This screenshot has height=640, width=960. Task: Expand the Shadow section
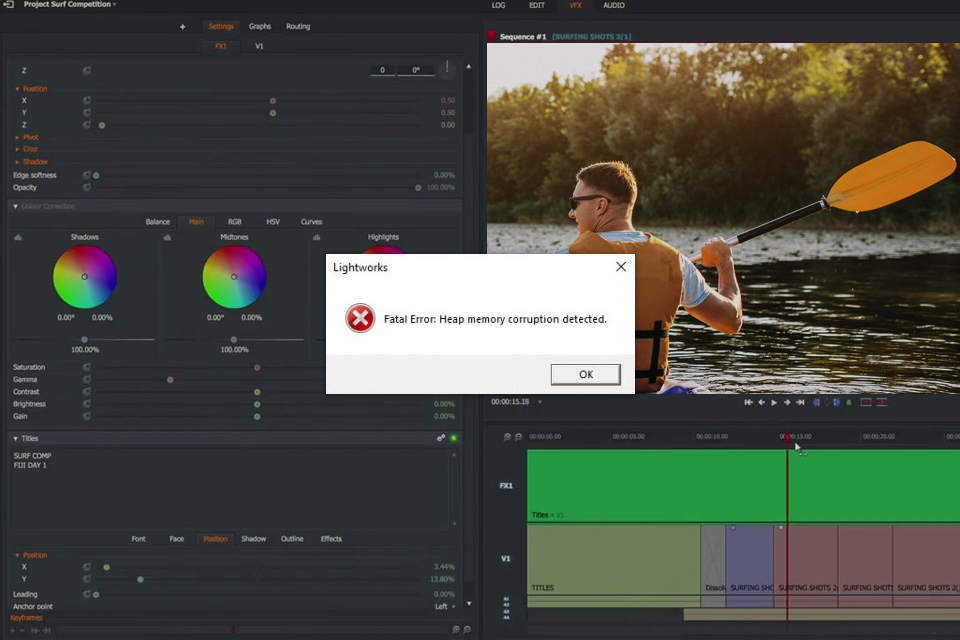(x=17, y=162)
